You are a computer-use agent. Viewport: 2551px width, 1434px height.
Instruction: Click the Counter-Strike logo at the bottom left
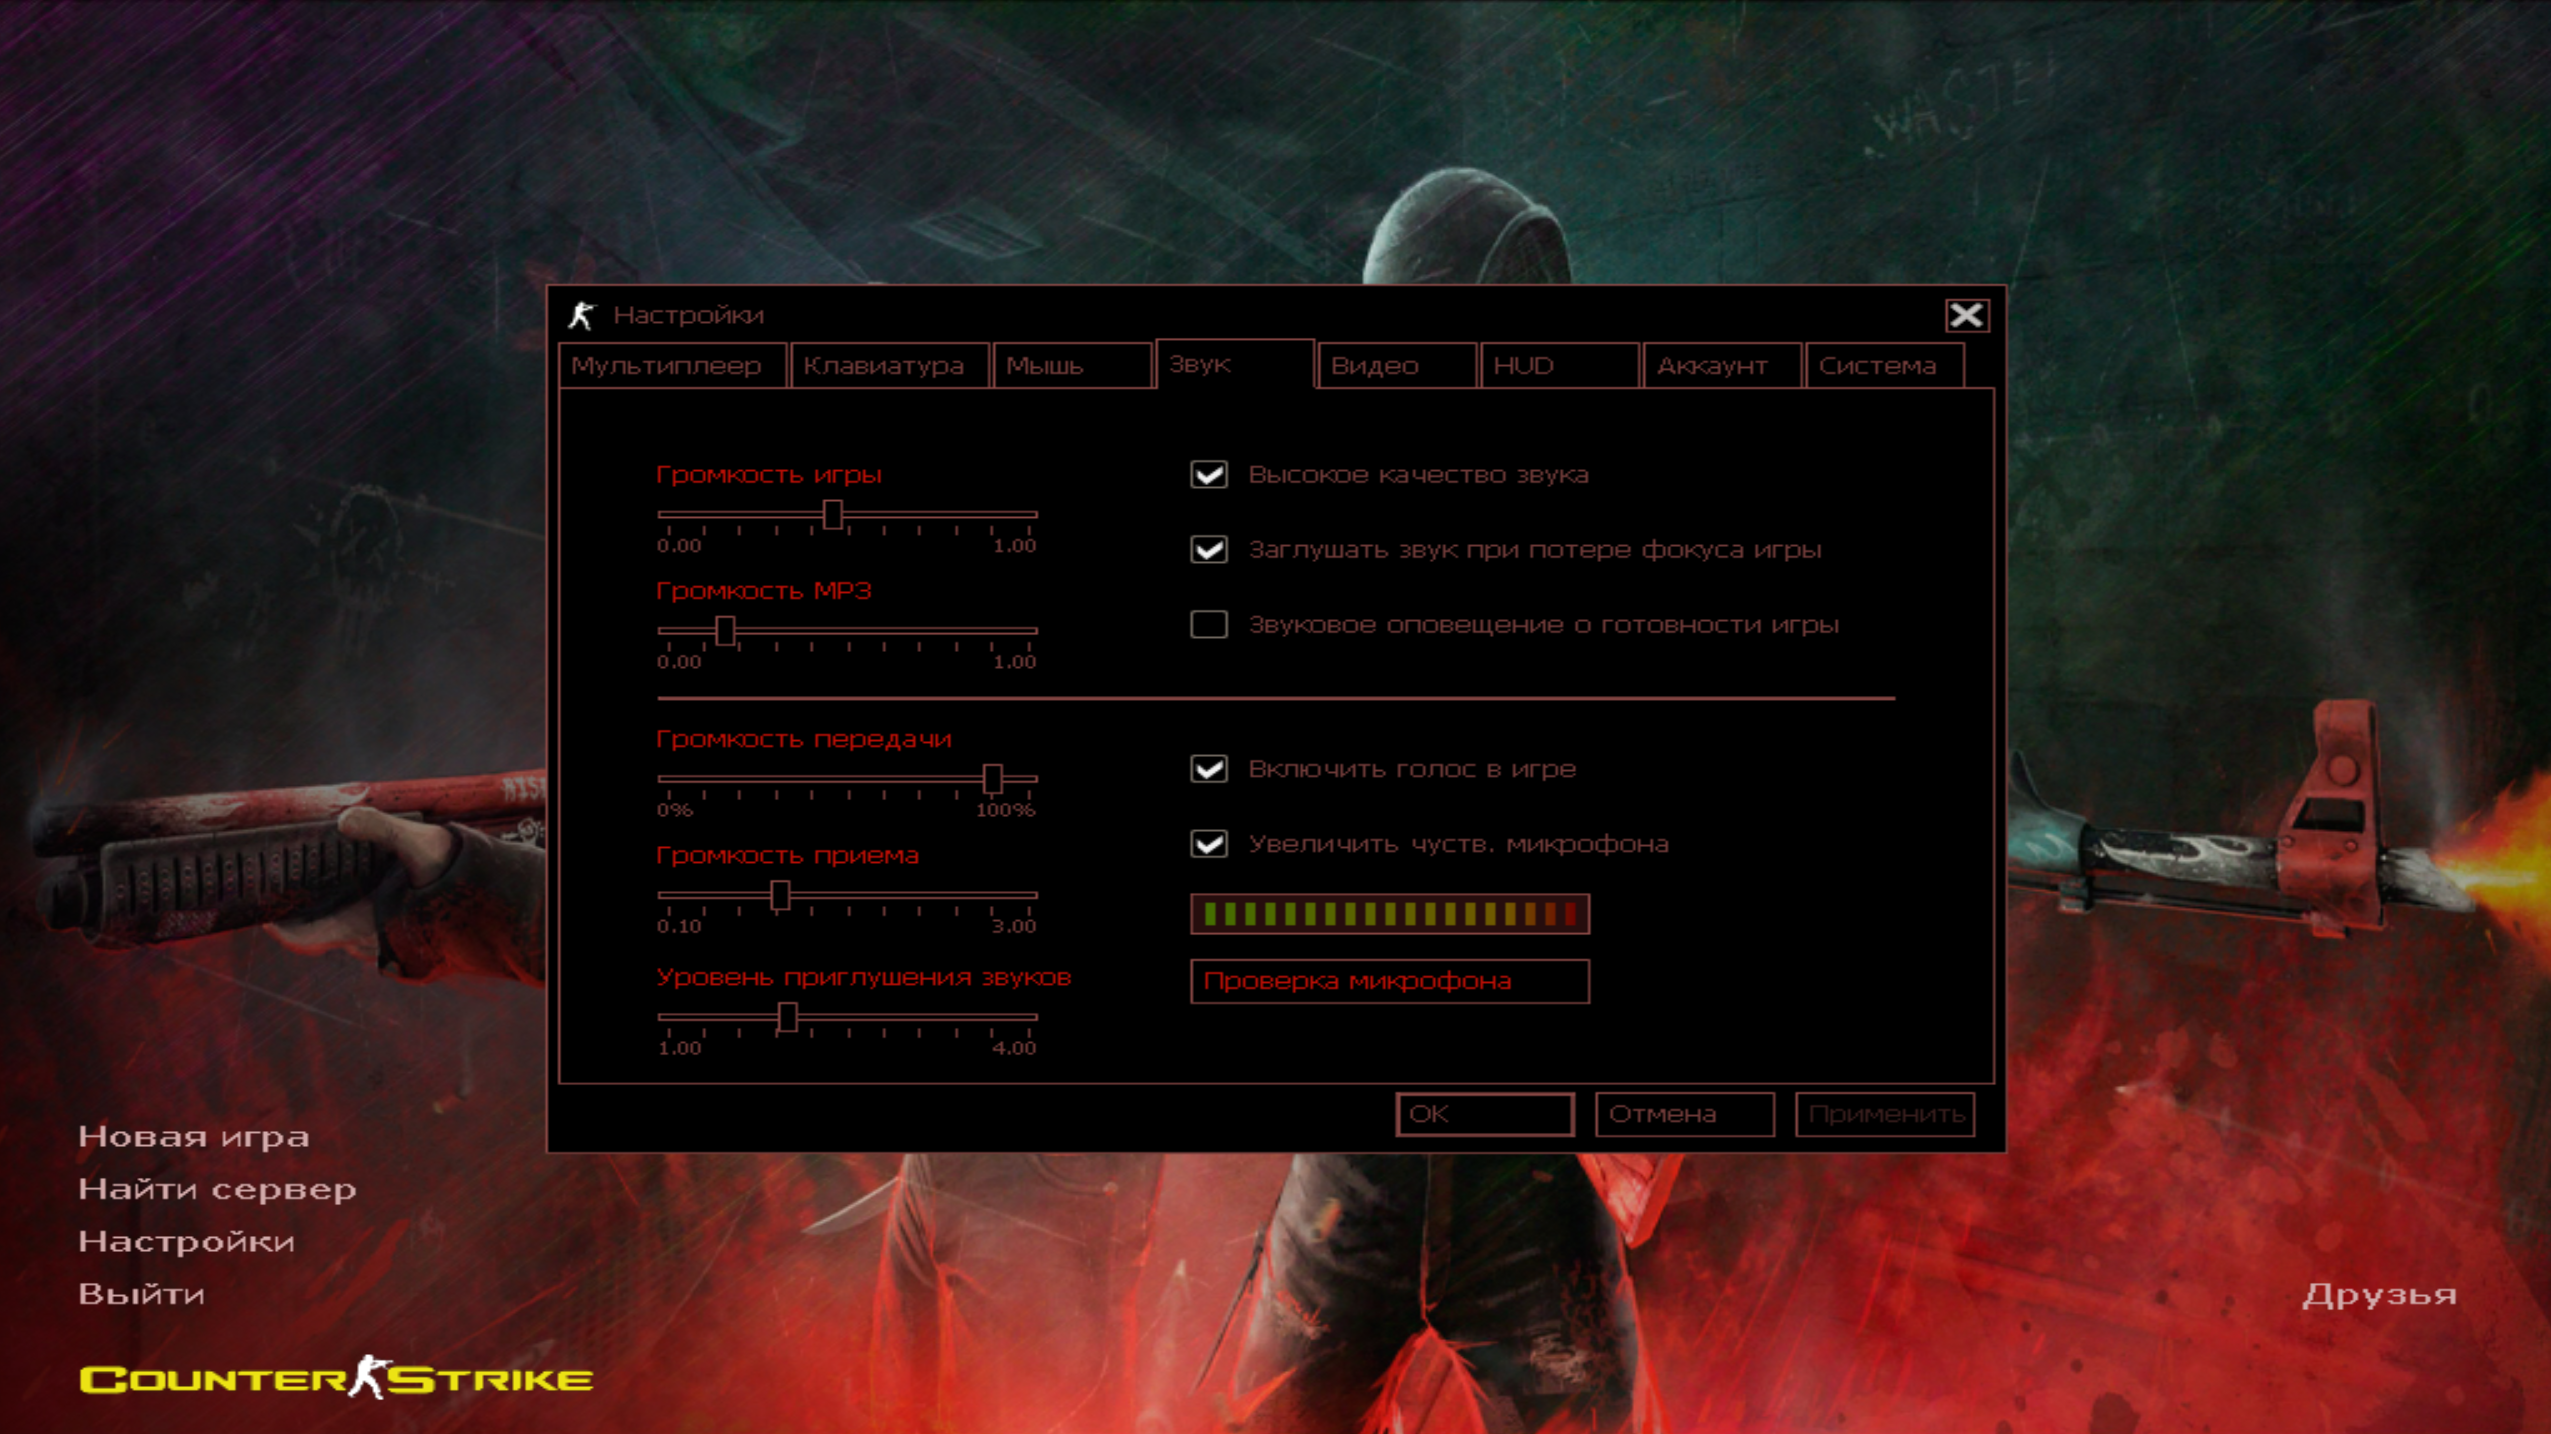336,1379
